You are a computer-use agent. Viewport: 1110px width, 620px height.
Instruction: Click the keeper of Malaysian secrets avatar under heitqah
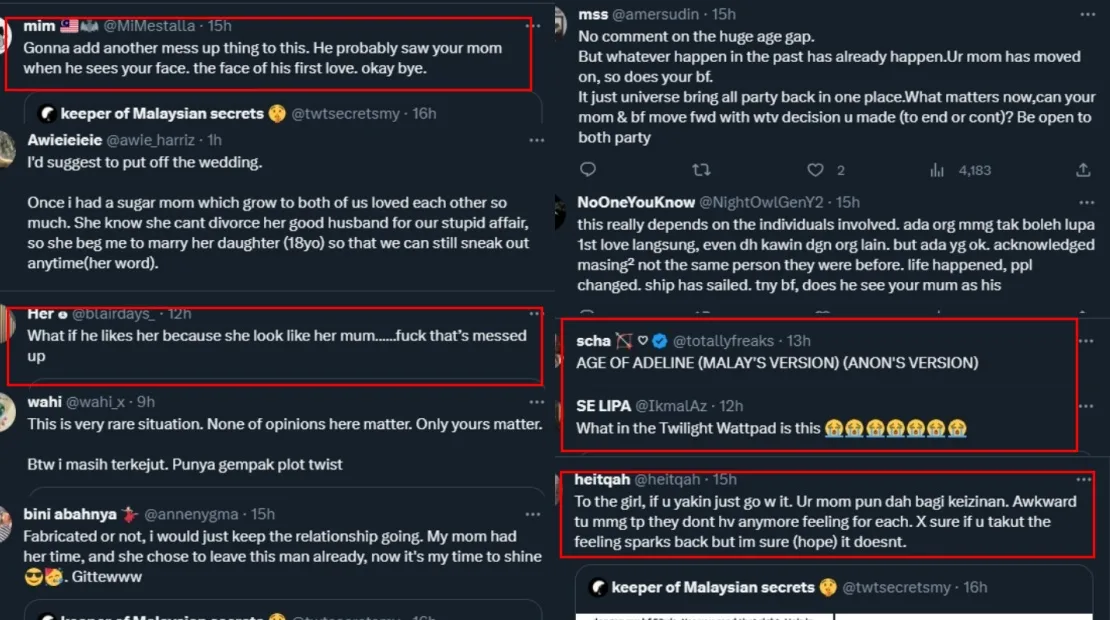click(598, 588)
